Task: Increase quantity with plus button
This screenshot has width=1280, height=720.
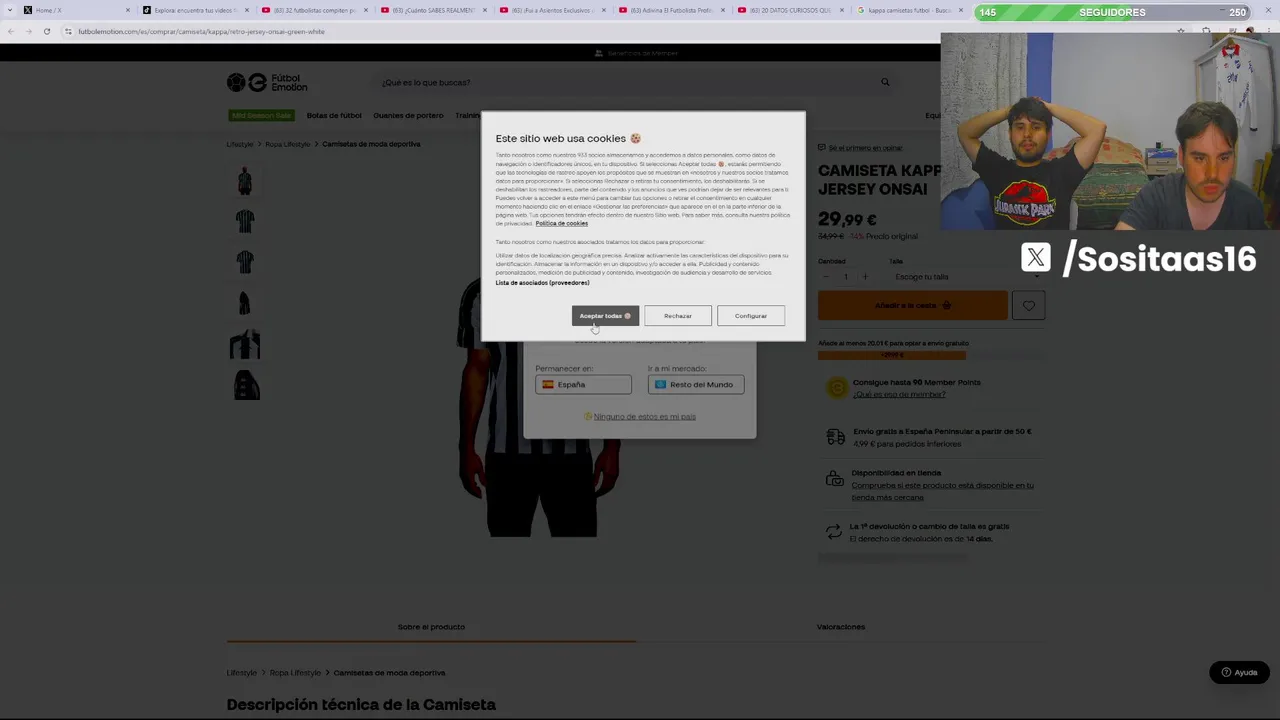Action: point(865,277)
